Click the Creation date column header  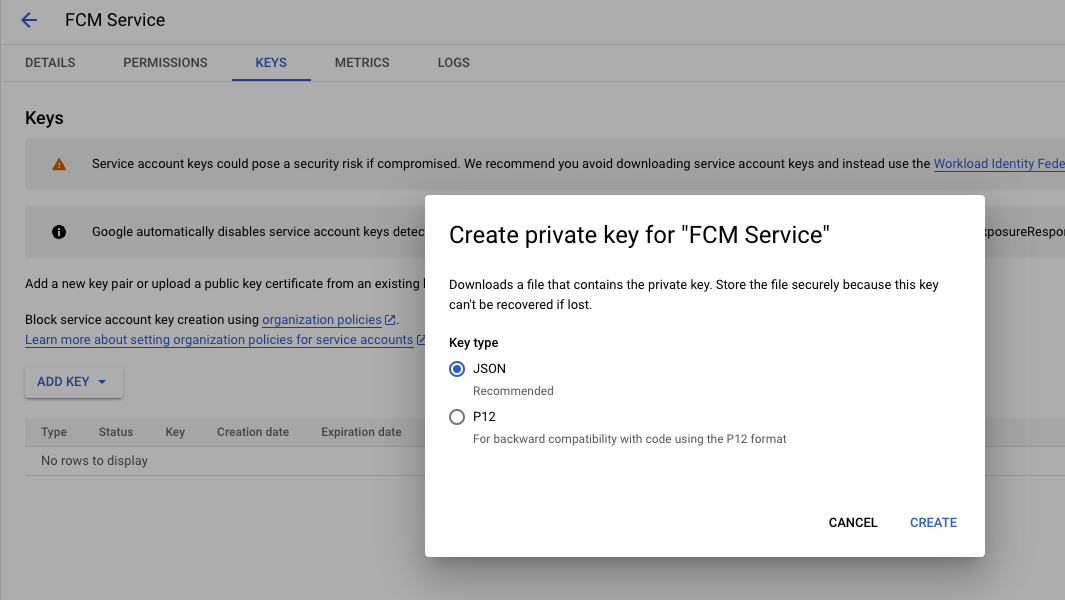(253, 432)
